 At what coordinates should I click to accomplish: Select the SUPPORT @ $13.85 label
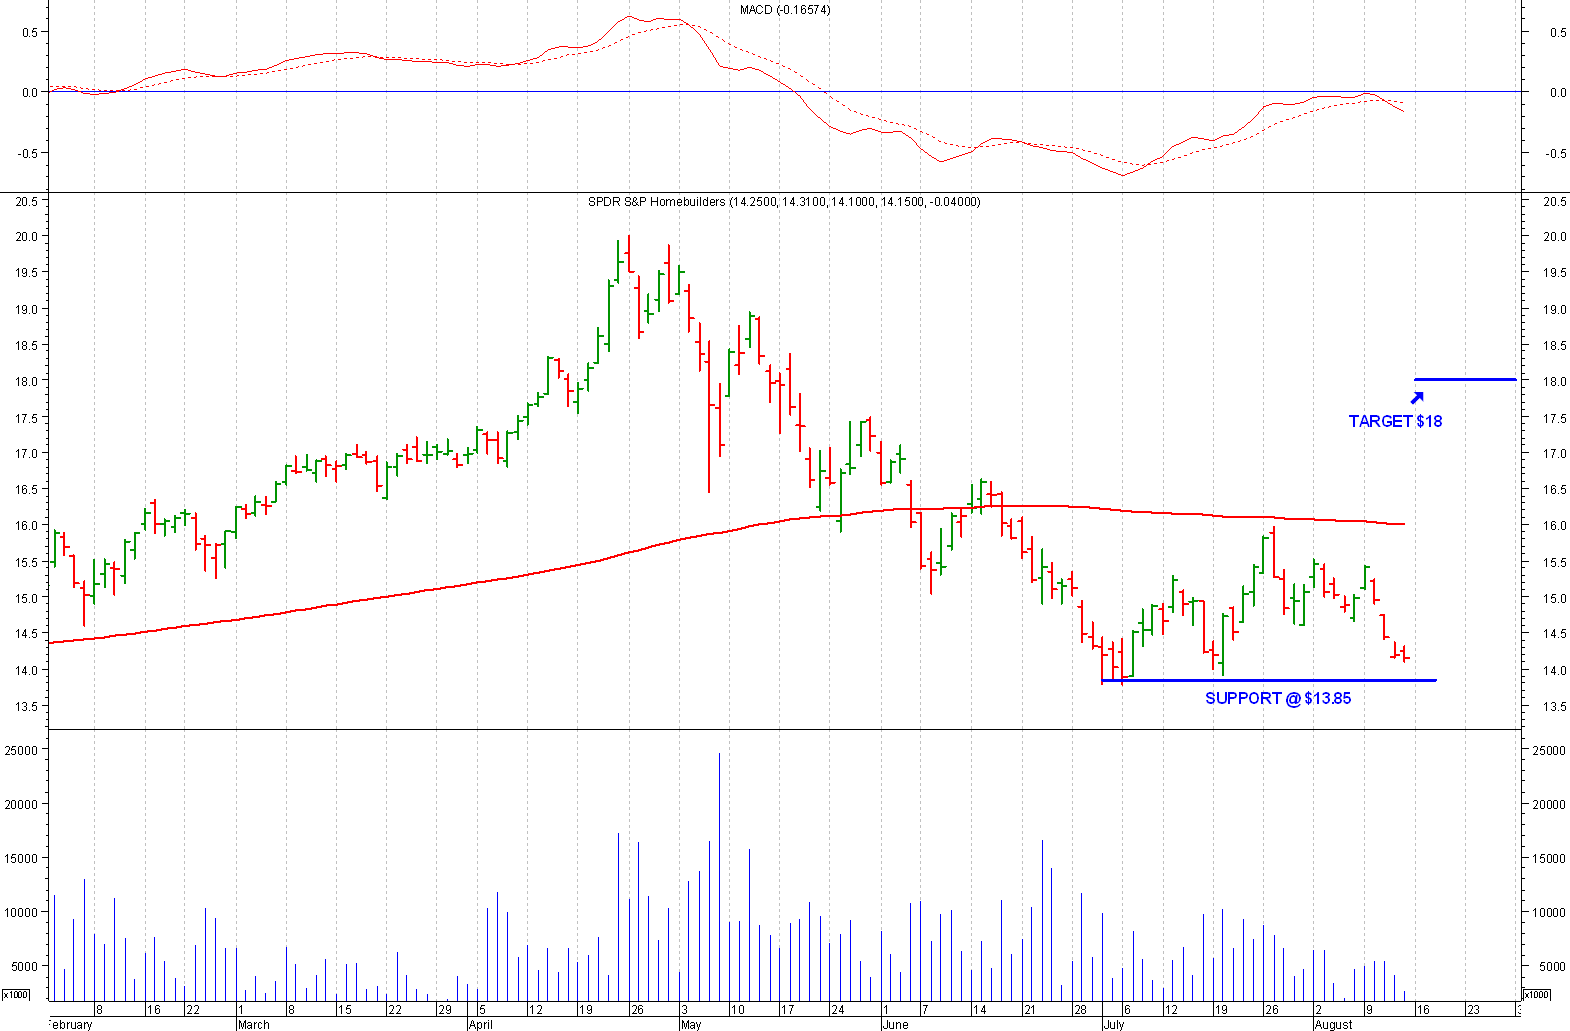click(1277, 698)
